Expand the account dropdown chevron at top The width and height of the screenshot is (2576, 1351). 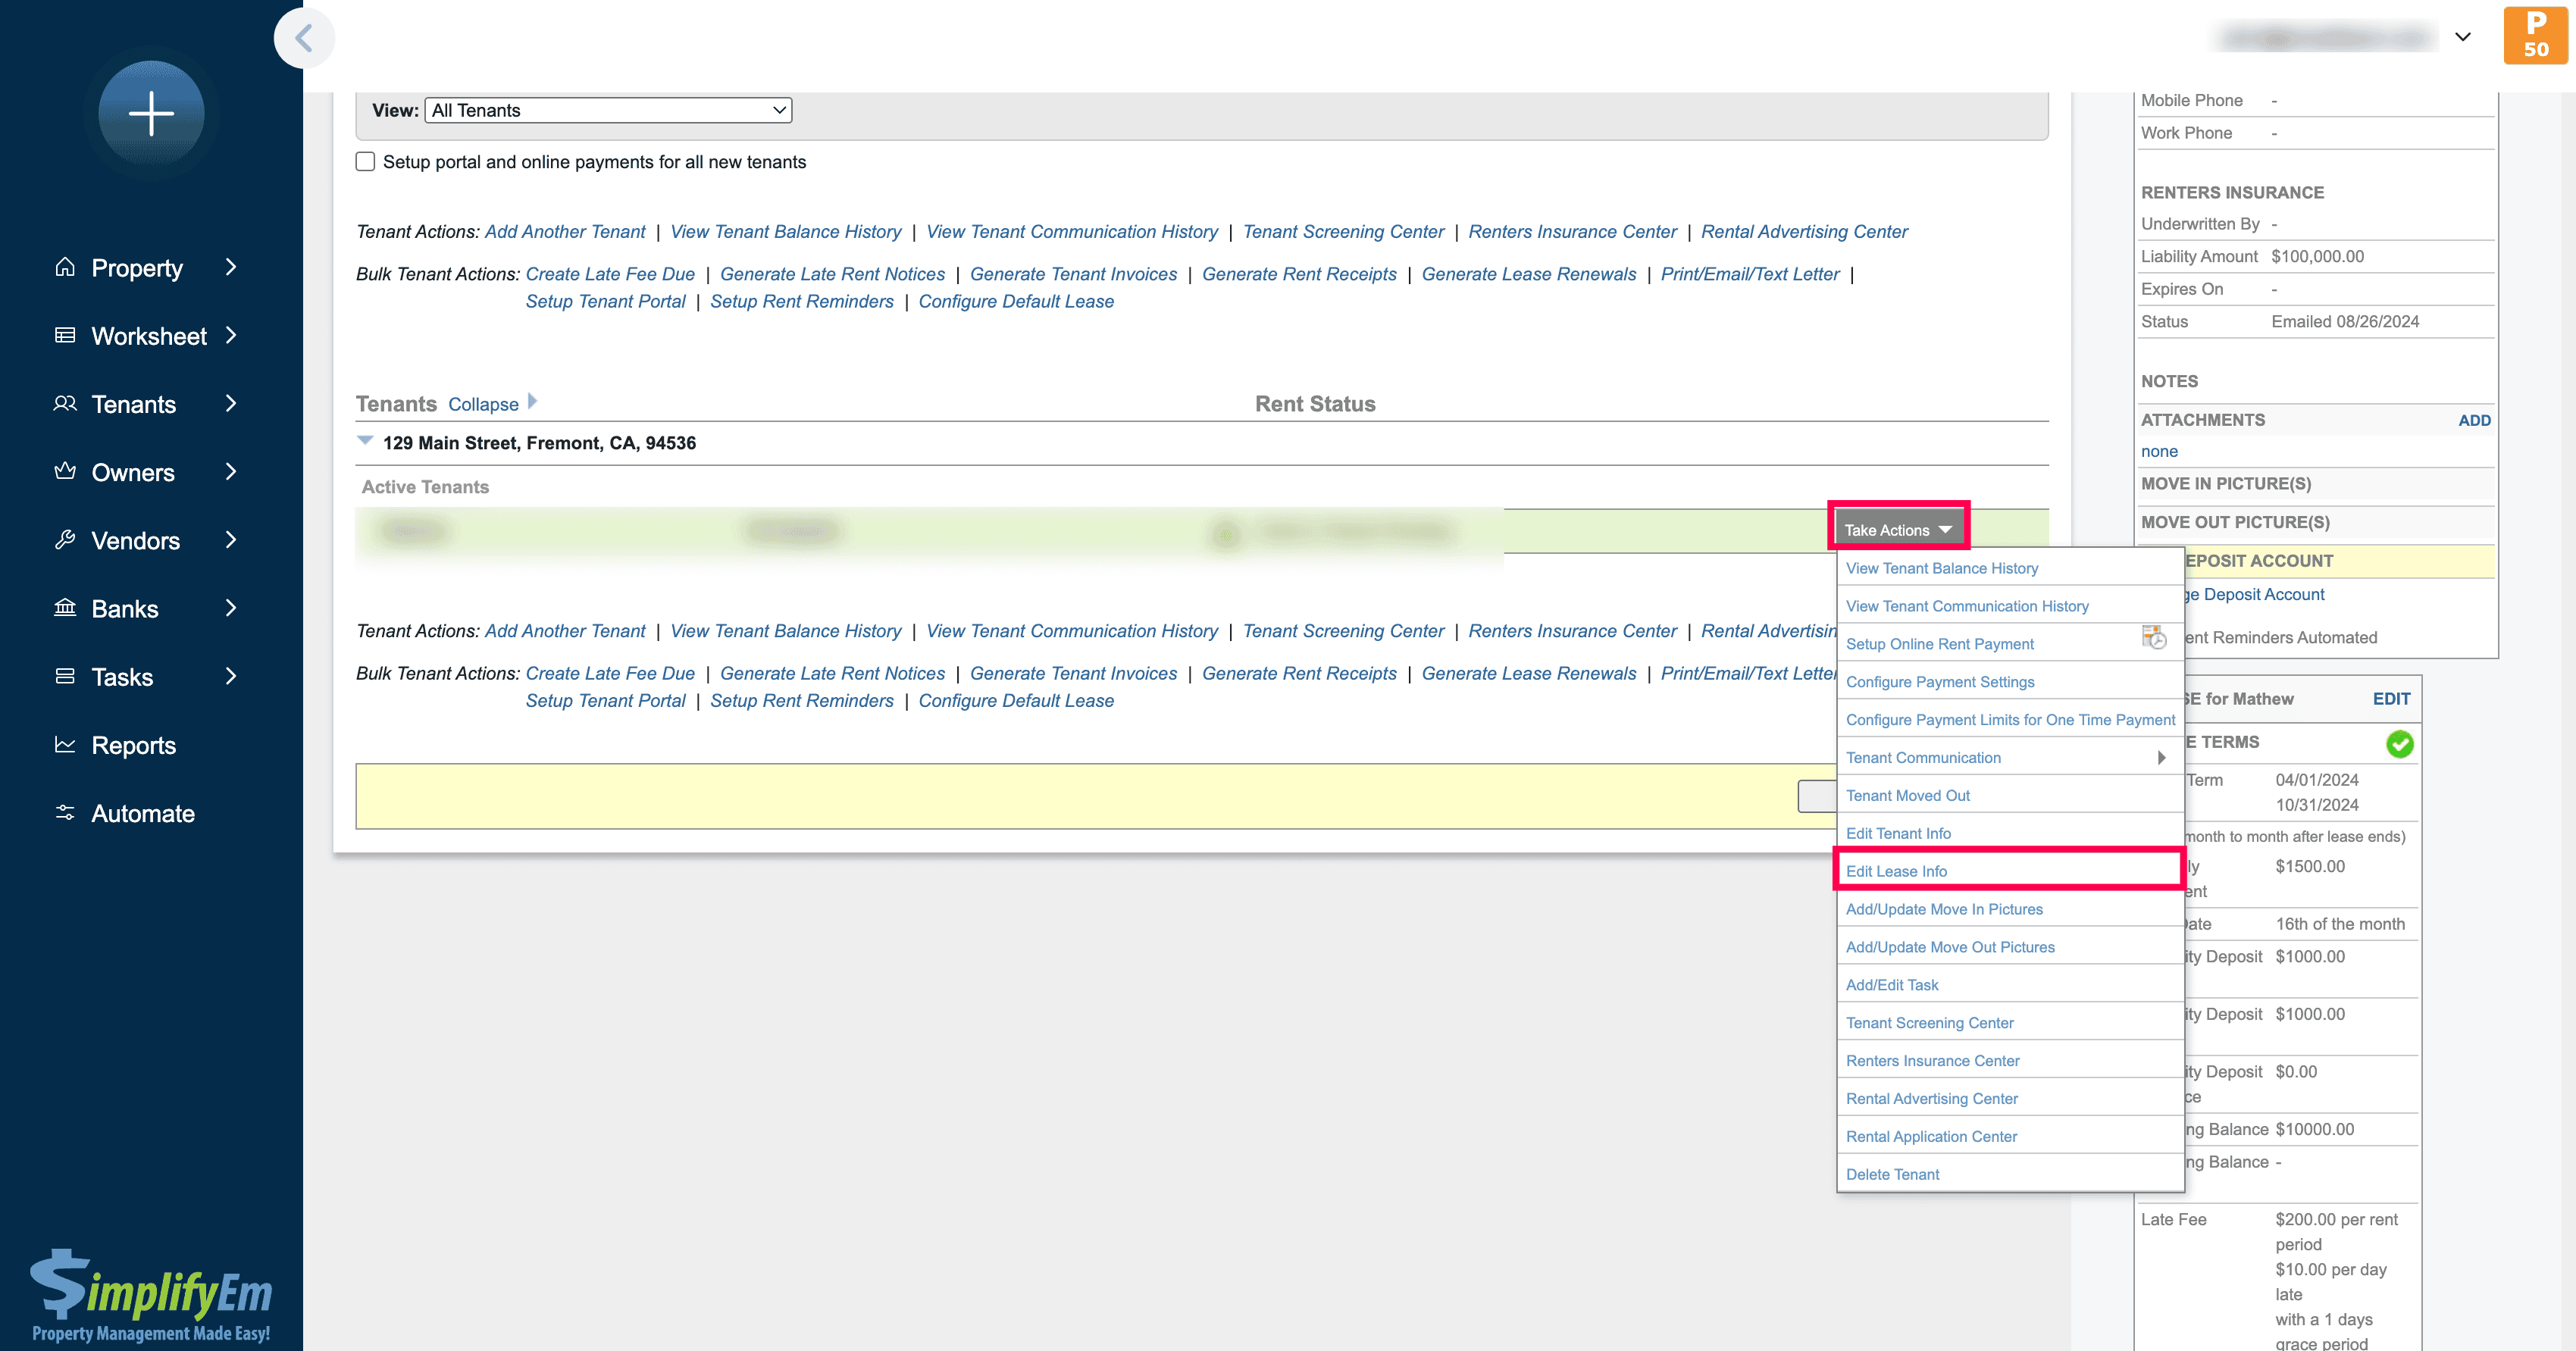click(2462, 37)
